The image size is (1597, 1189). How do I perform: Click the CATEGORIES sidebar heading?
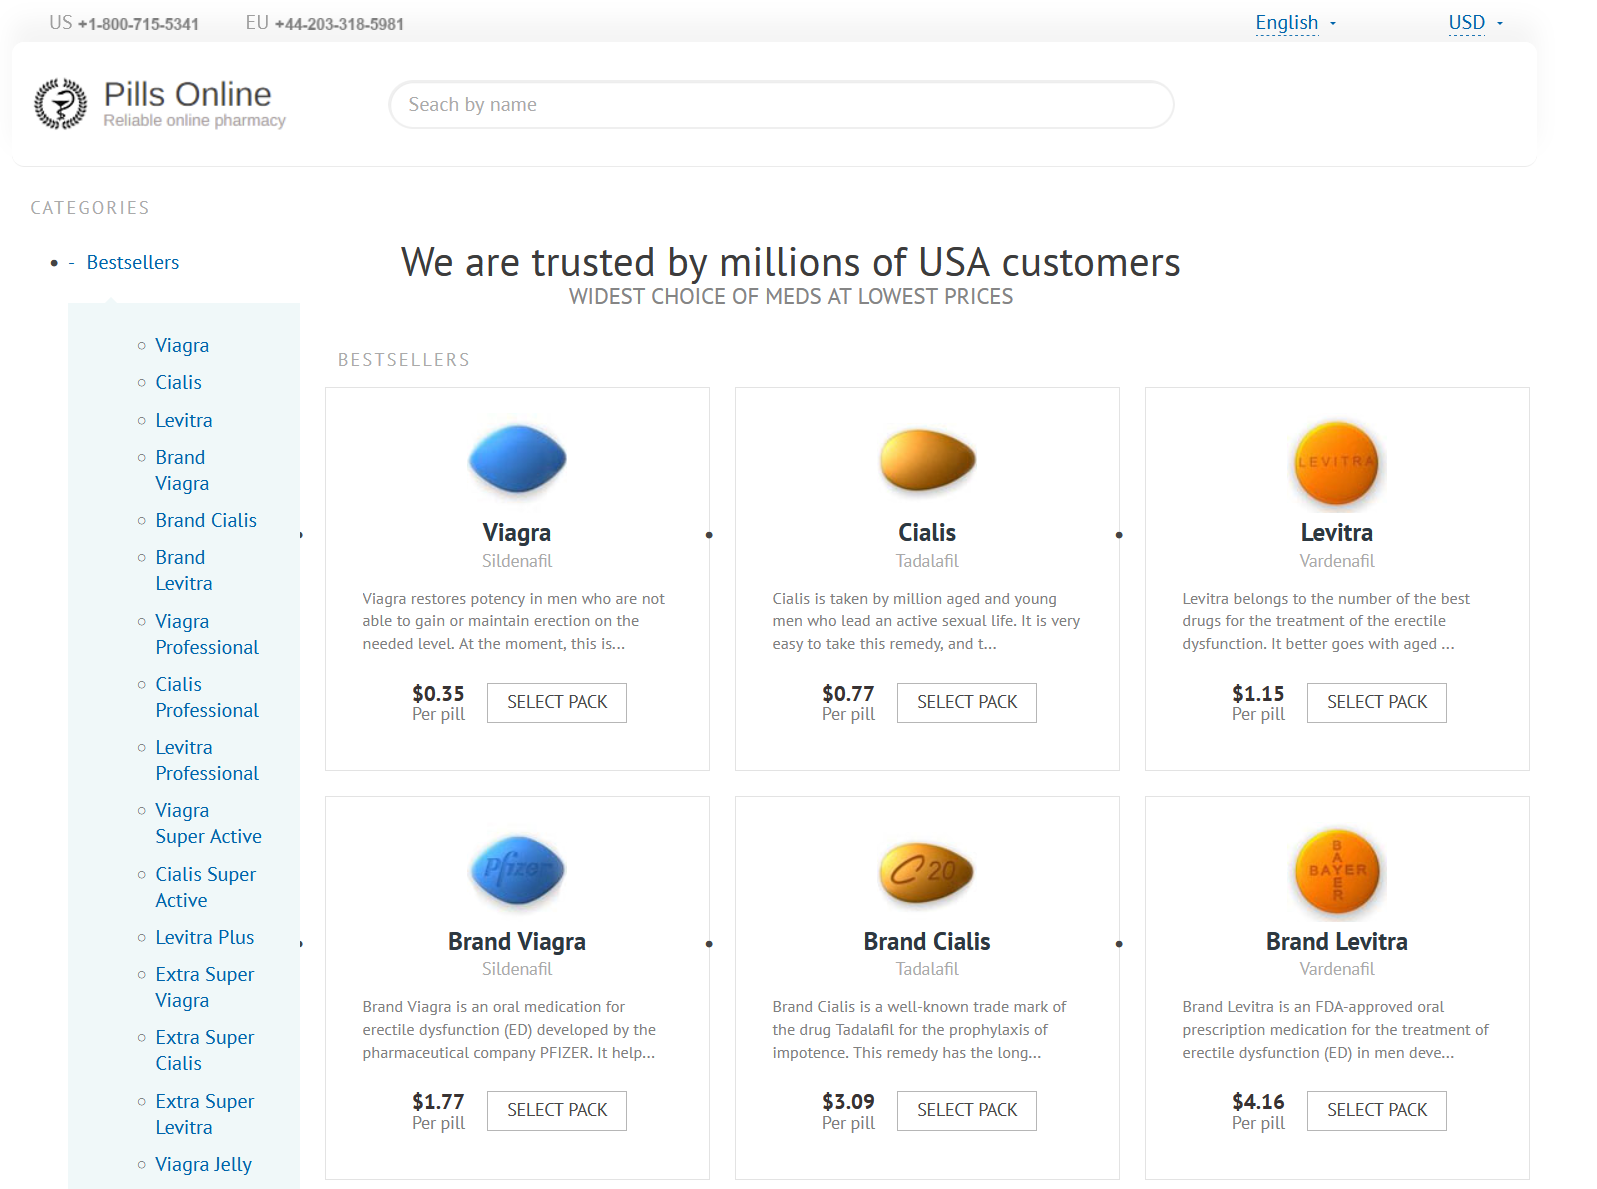coord(90,208)
